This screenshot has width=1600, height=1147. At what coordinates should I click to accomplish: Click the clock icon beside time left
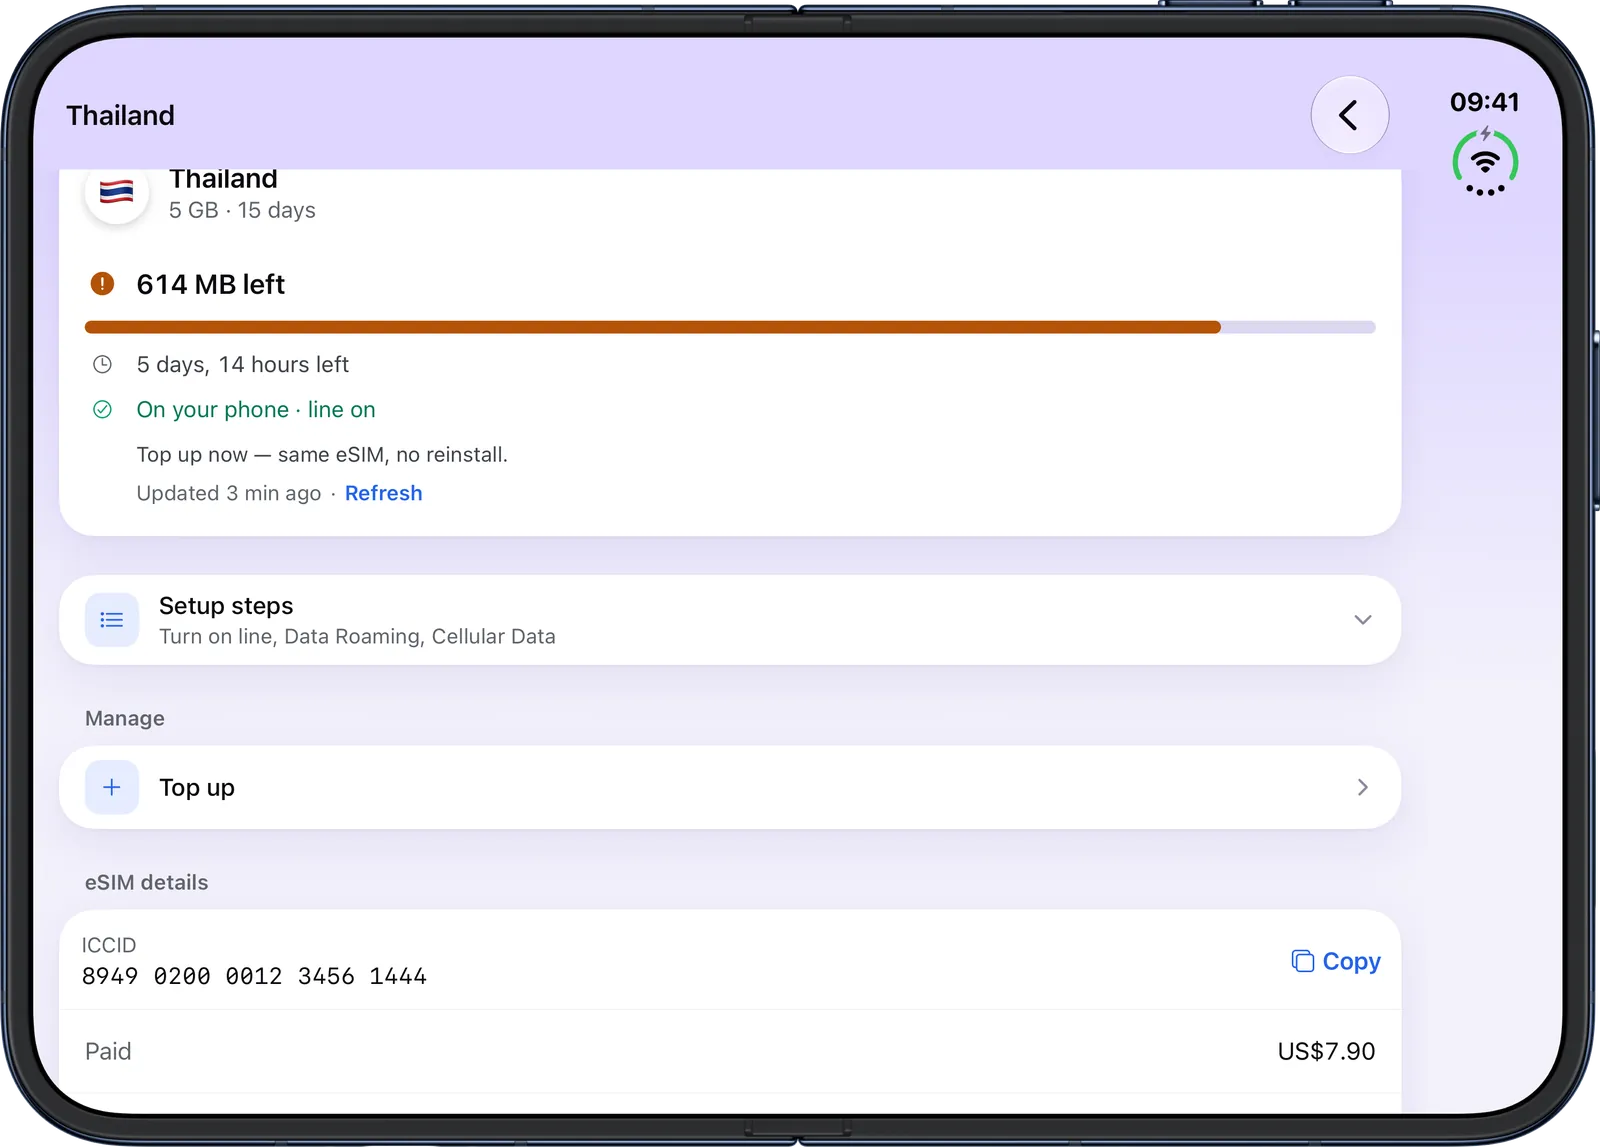coord(102,365)
